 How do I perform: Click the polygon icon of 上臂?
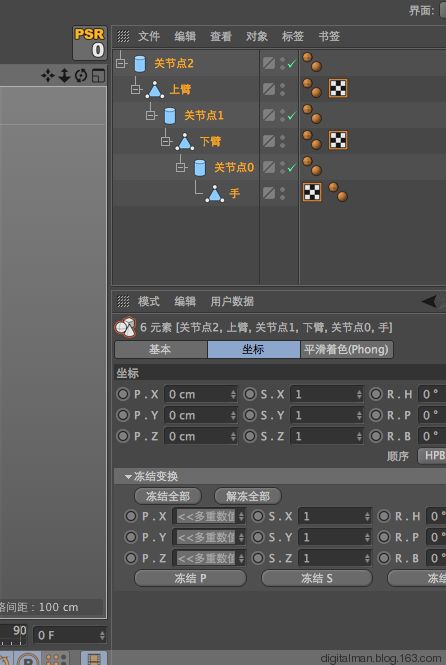click(155, 89)
